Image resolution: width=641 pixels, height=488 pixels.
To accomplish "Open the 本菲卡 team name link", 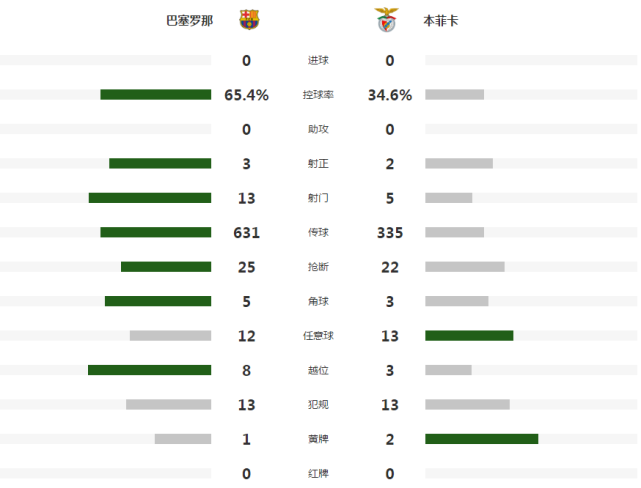I will click(x=441, y=20).
